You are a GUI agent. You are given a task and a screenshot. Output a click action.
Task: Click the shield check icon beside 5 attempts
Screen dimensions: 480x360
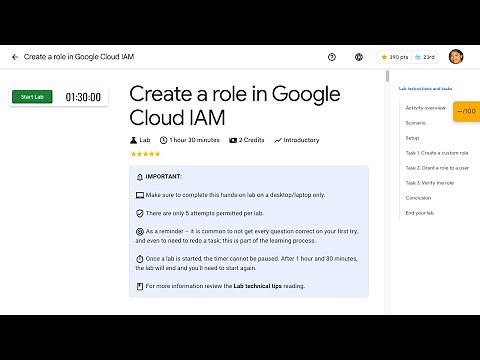[140, 213]
